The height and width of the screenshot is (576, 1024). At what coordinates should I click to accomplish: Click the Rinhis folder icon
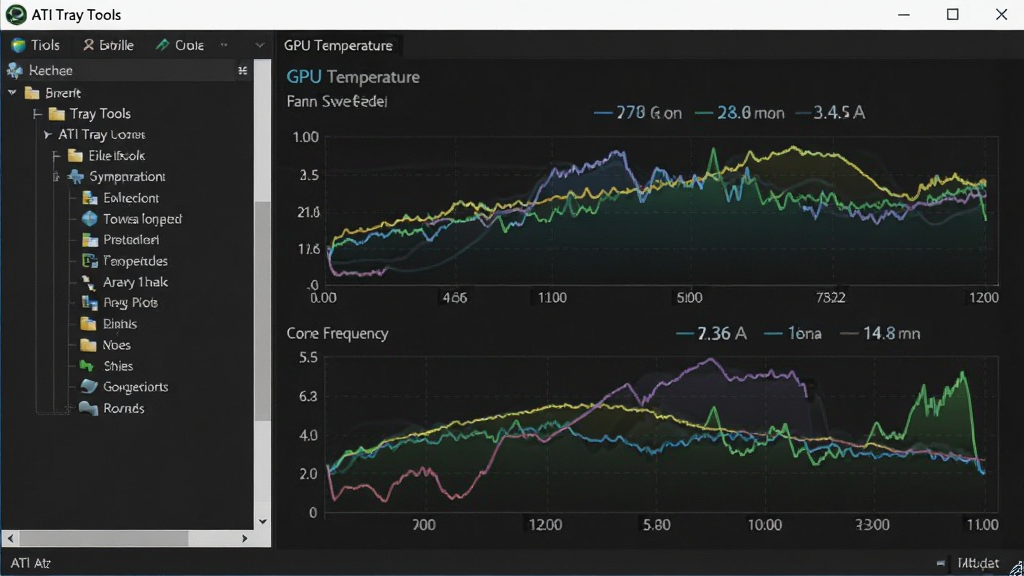coord(88,323)
